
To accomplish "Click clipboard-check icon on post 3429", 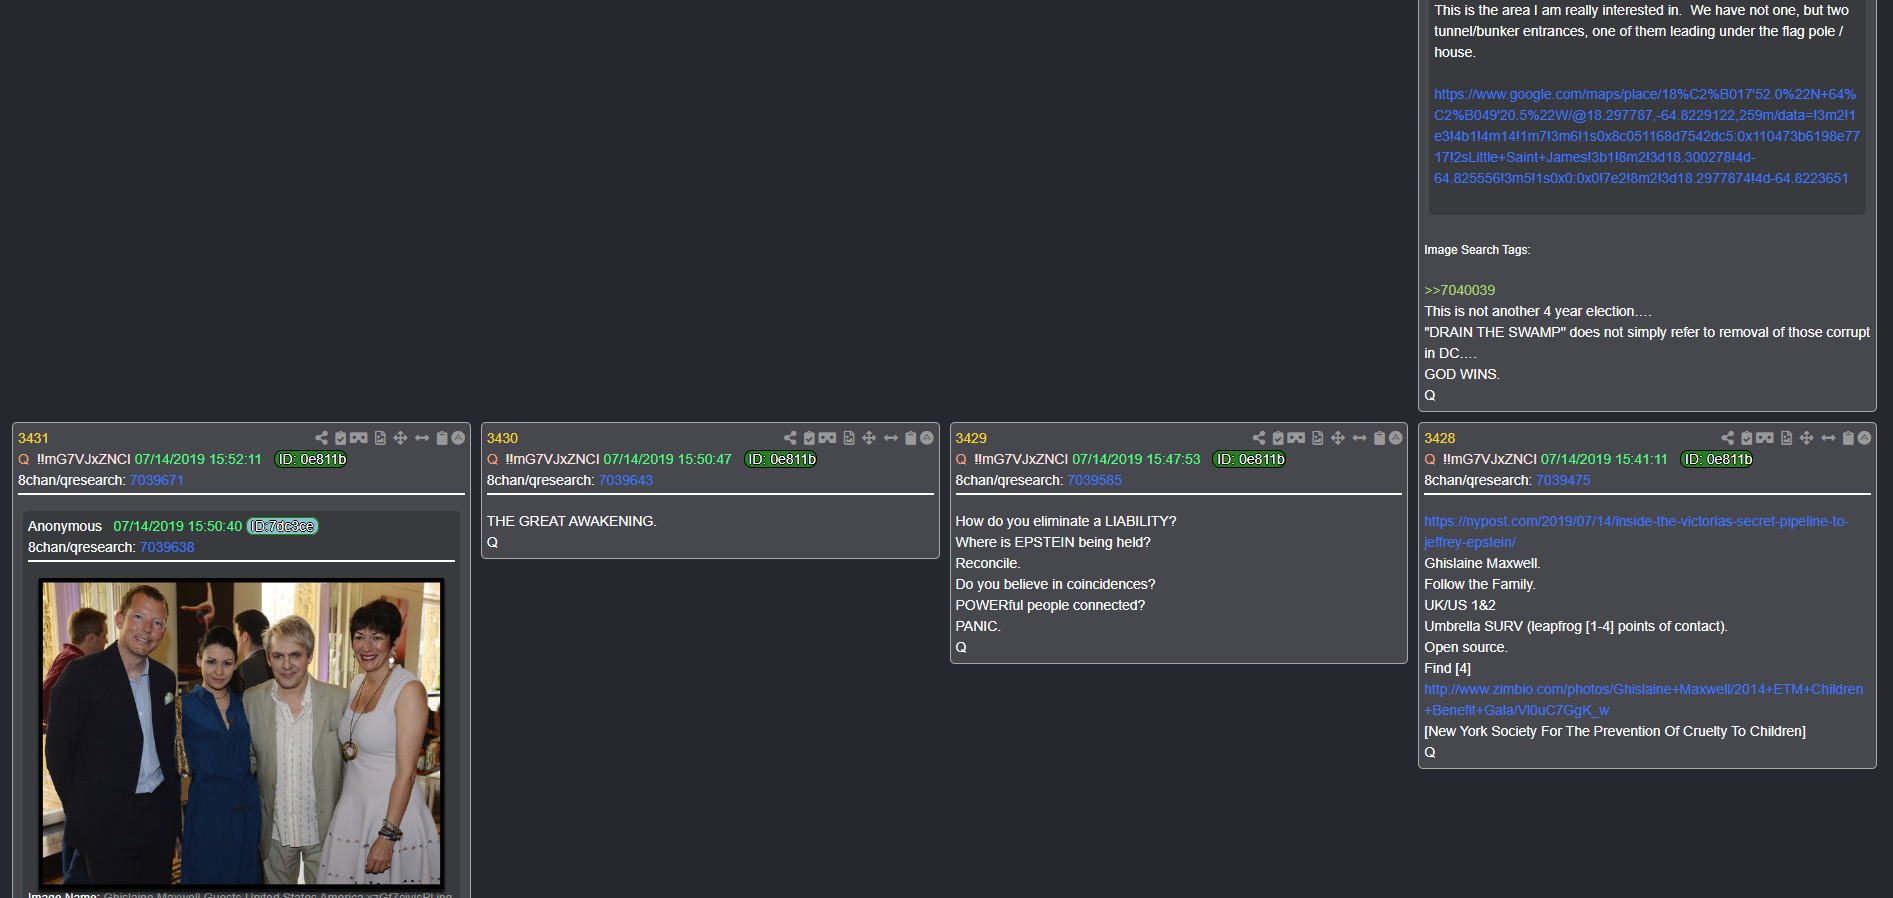I will point(1278,438).
